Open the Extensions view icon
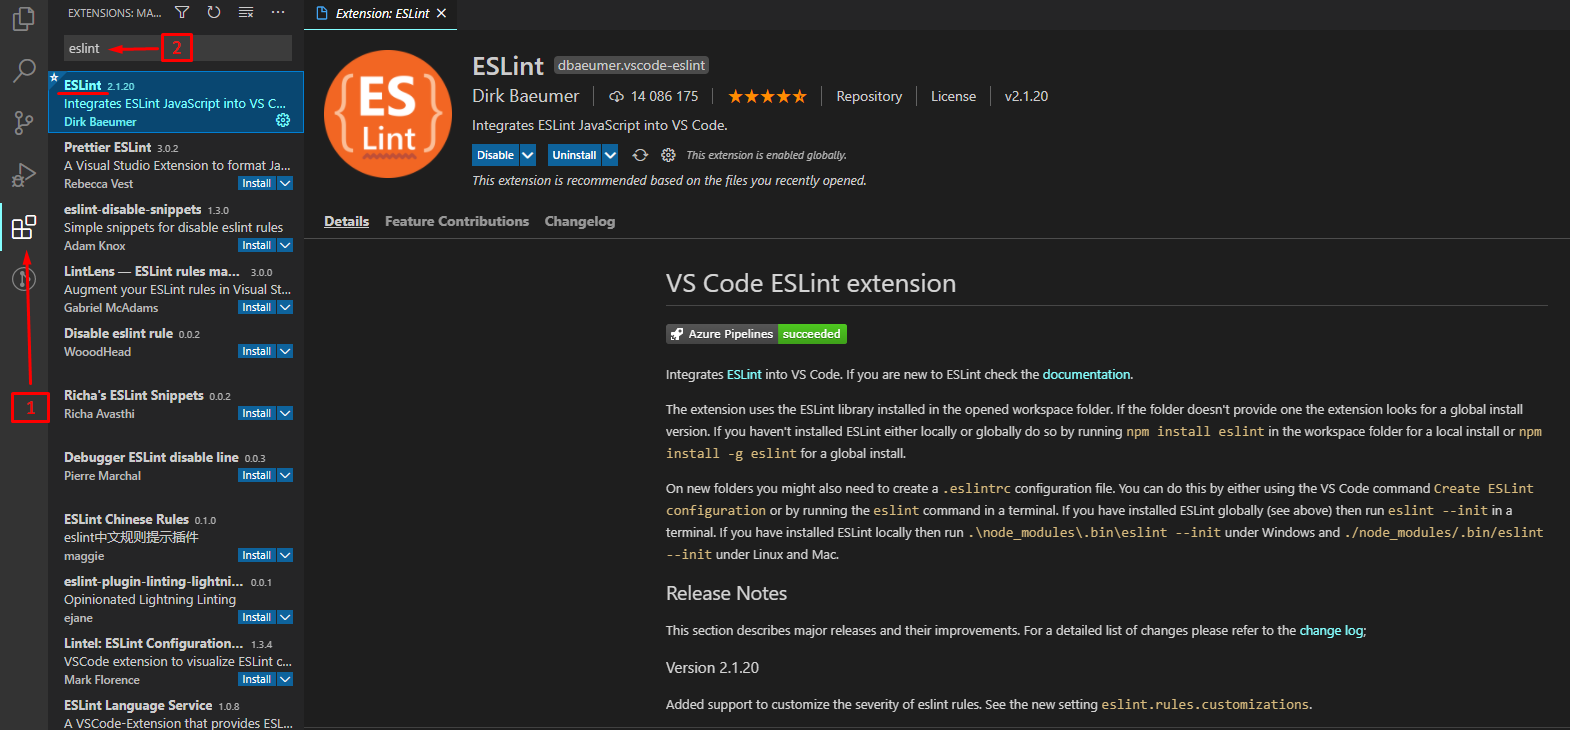This screenshot has width=1570, height=730. click(24, 227)
